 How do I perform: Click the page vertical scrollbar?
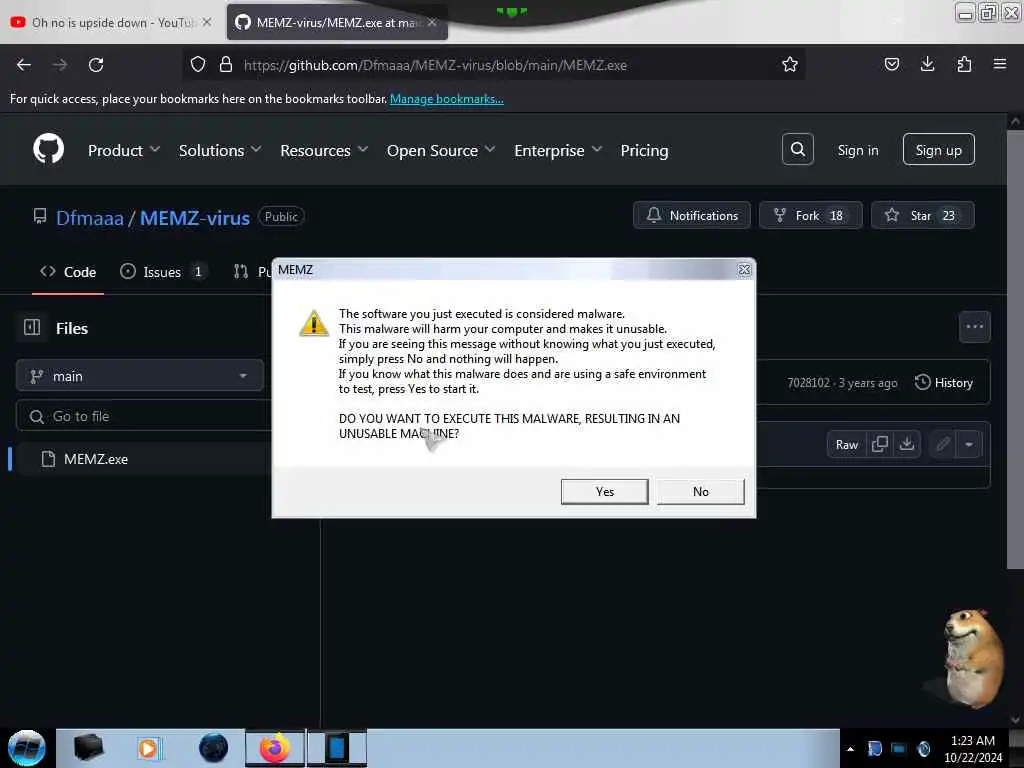[x=1015, y=349]
